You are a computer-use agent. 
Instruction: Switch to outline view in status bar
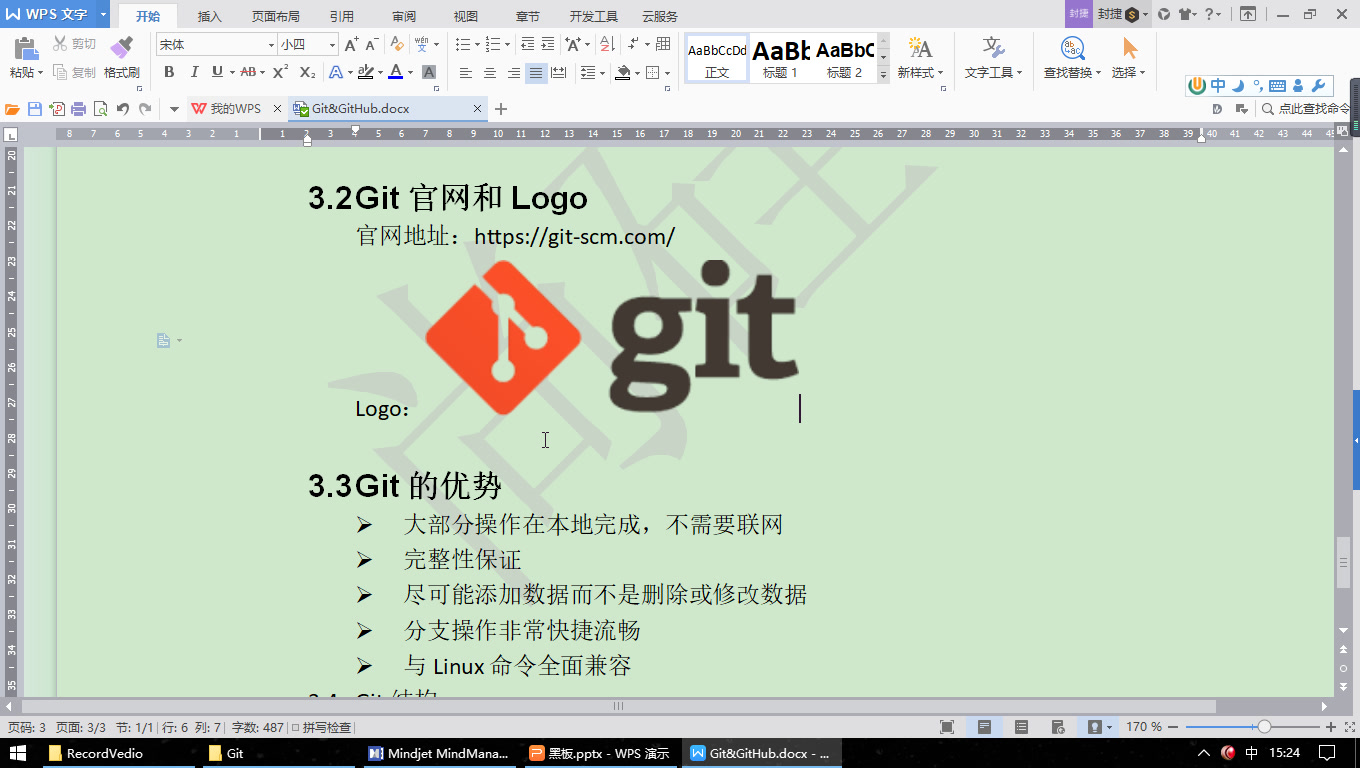1021,727
